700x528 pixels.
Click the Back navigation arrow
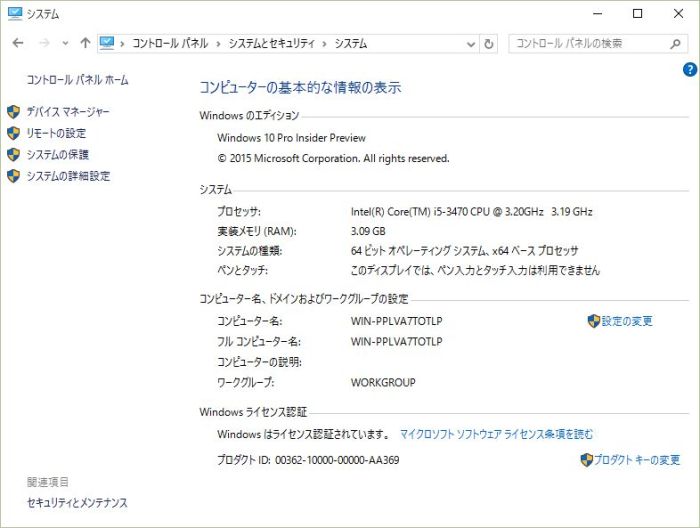(x=18, y=44)
